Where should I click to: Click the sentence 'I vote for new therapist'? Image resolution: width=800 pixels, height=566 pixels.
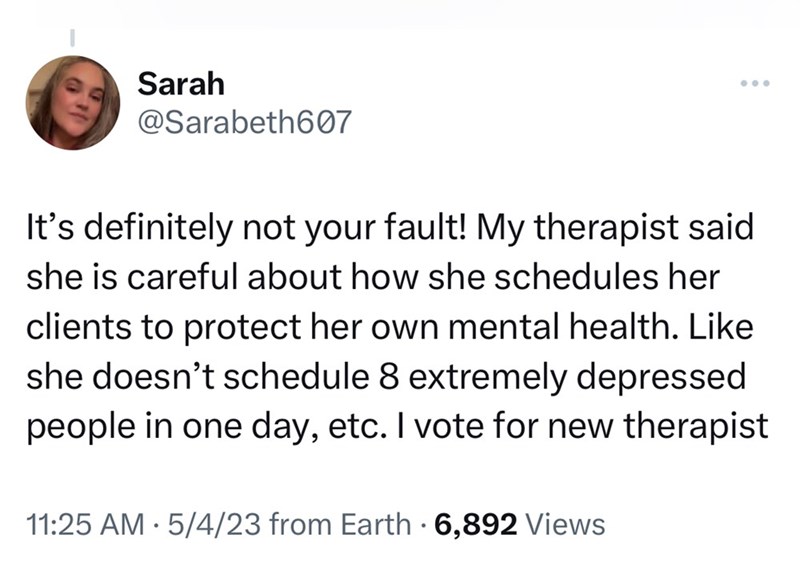(x=579, y=426)
